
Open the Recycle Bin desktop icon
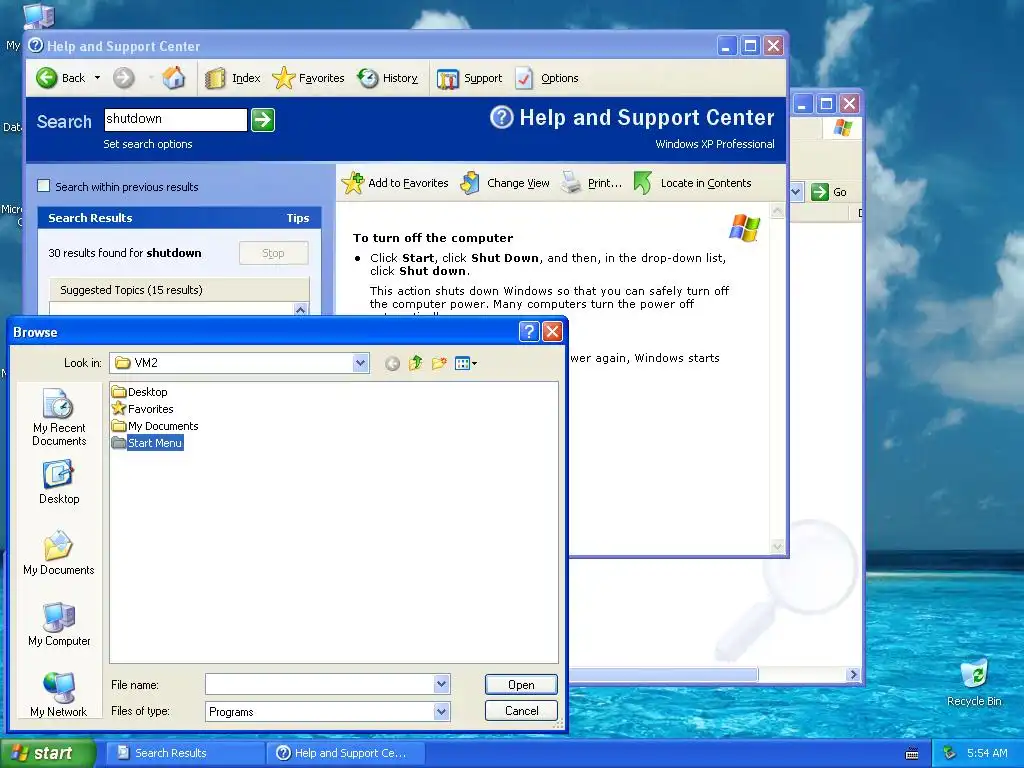[974, 682]
